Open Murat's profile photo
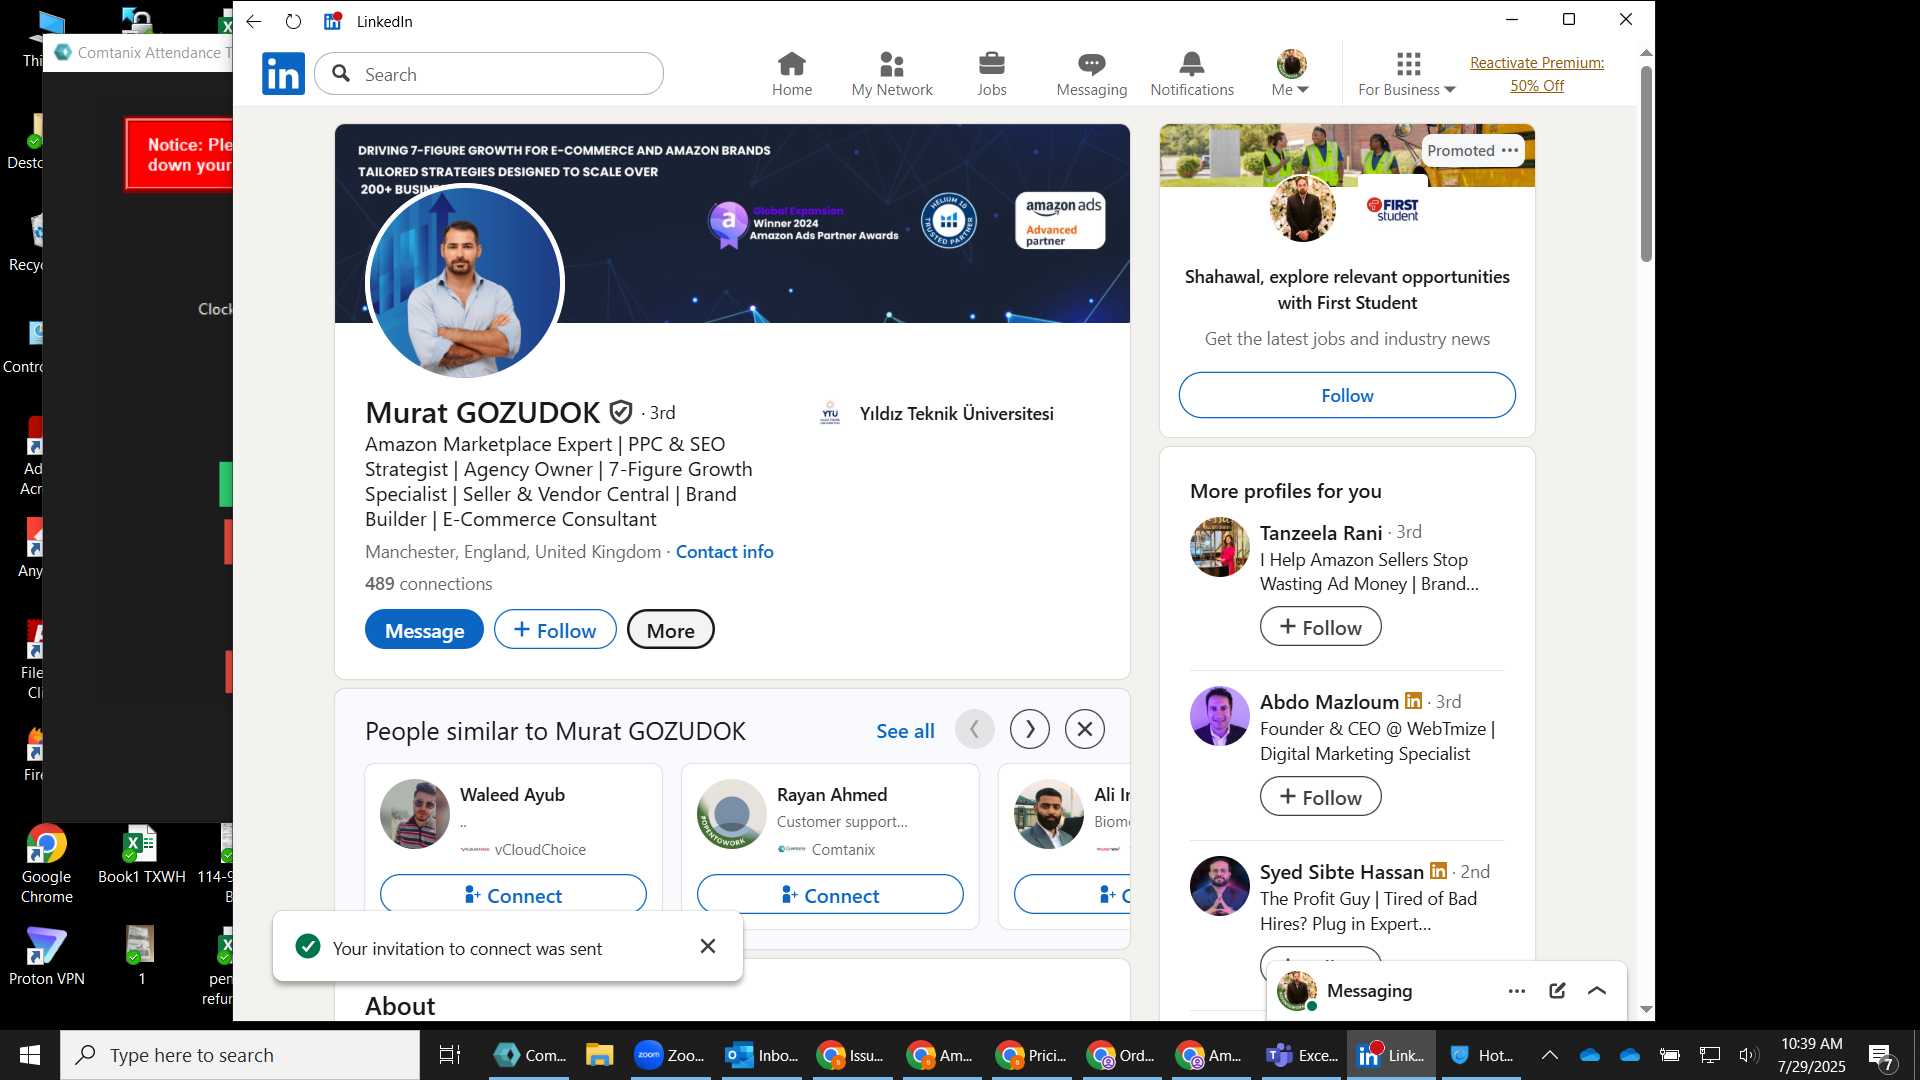This screenshot has height=1080, width=1920. click(465, 282)
